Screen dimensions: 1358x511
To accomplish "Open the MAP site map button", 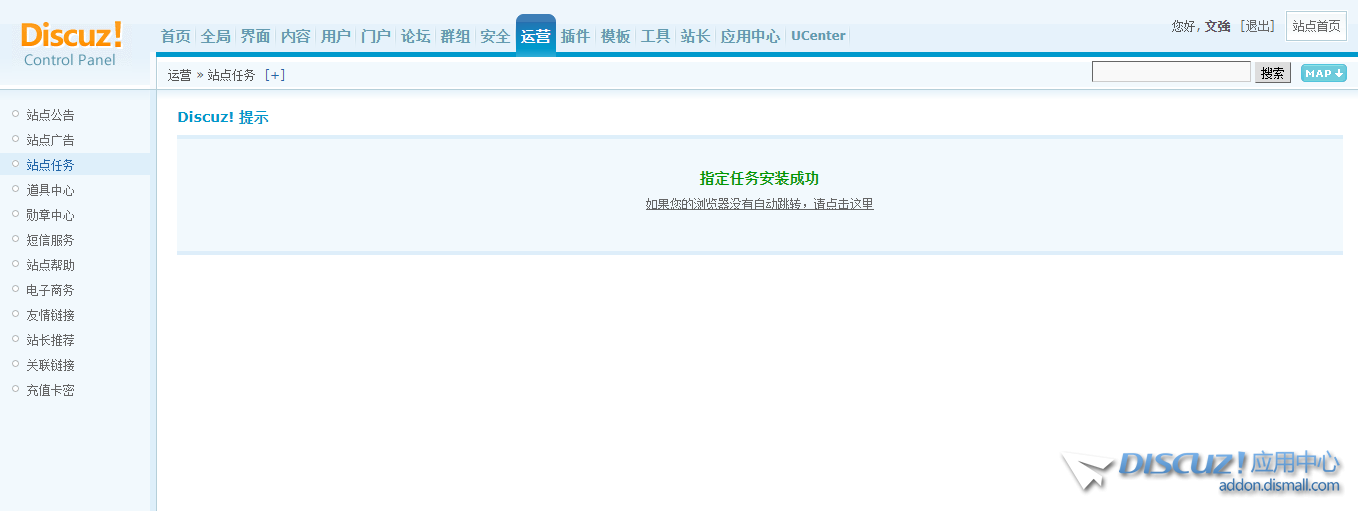I will click(x=1323, y=73).
